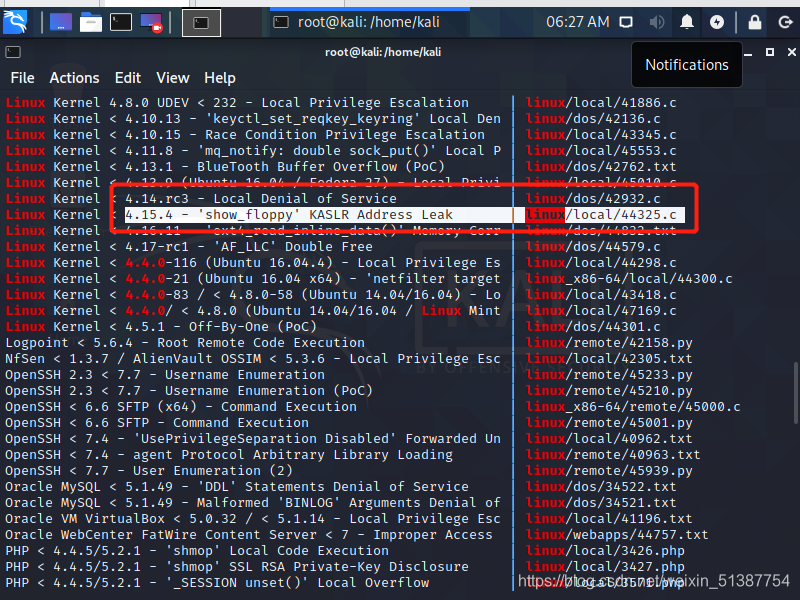Open the Help menu
The width and height of the screenshot is (800, 600).
[220, 78]
